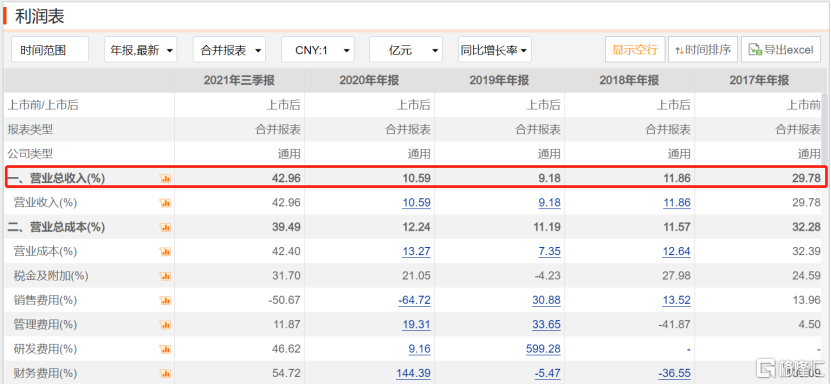Open chart icon for 营业总收入 row
Screen dimensions: 831x385
(165, 179)
